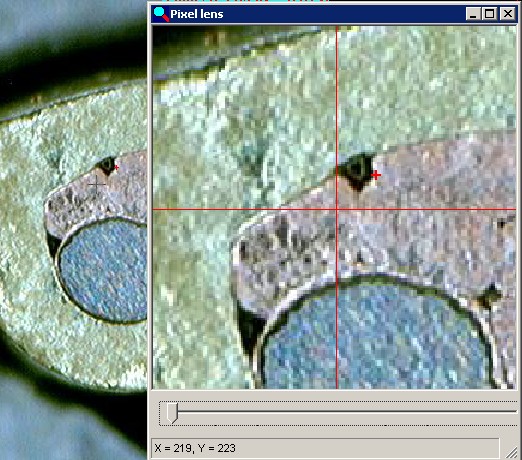
Task: Click the tiny red marker on main image
Action: click(x=116, y=167)
